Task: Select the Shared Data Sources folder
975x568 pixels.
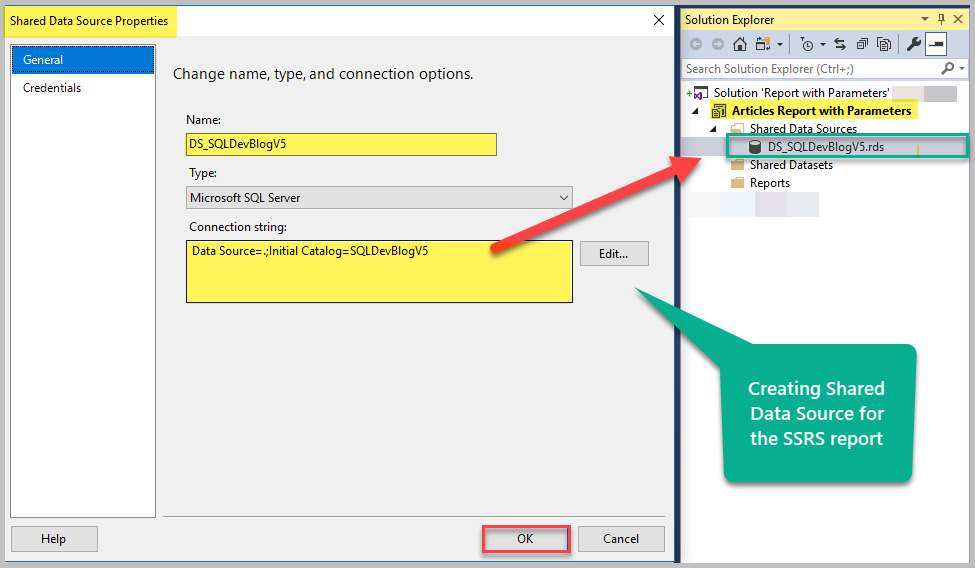Action: [803, 129]
